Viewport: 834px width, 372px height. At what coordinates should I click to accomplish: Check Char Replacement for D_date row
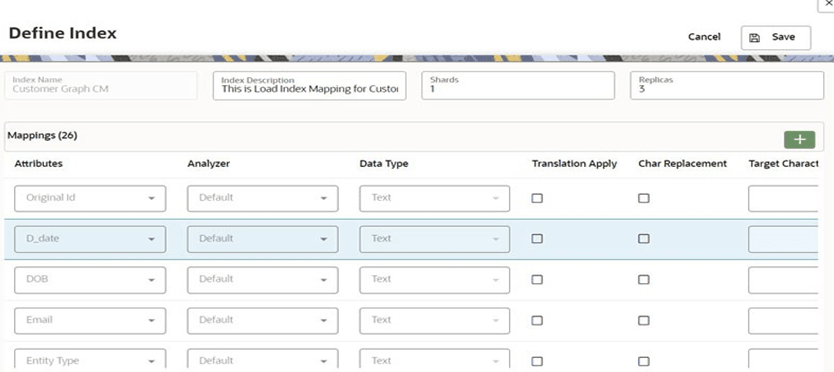click(644, 239)
